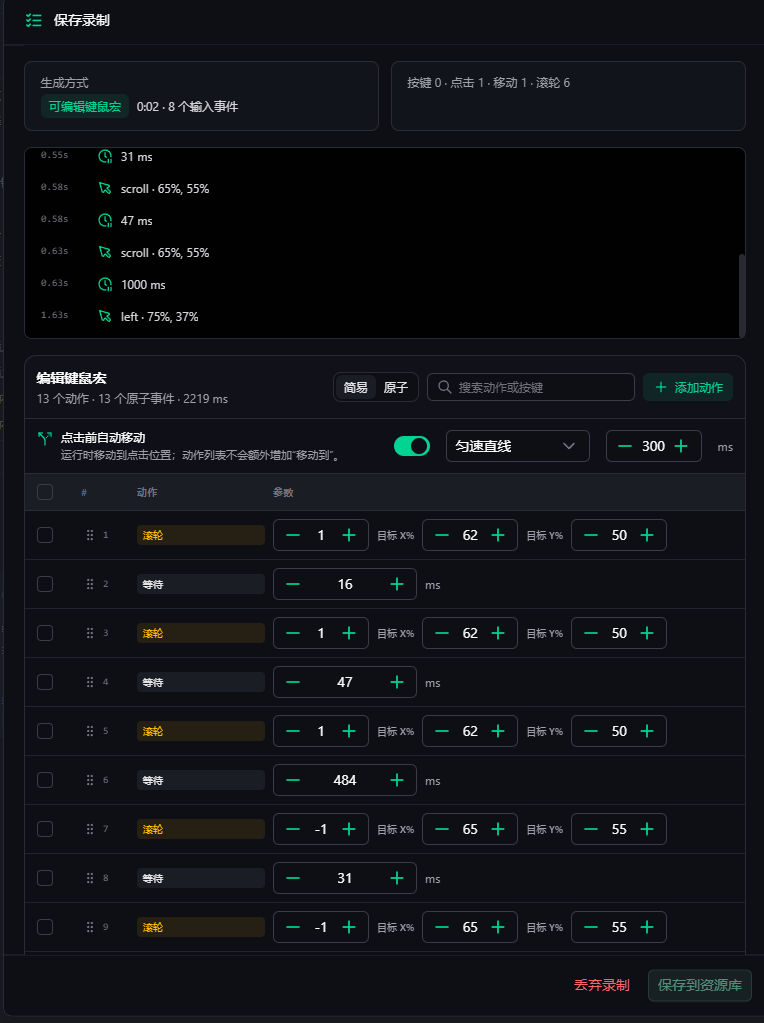This screenshot has width=764, height=1023.
Task: Click the drag handle of action row 1
Action: (90, 535)
